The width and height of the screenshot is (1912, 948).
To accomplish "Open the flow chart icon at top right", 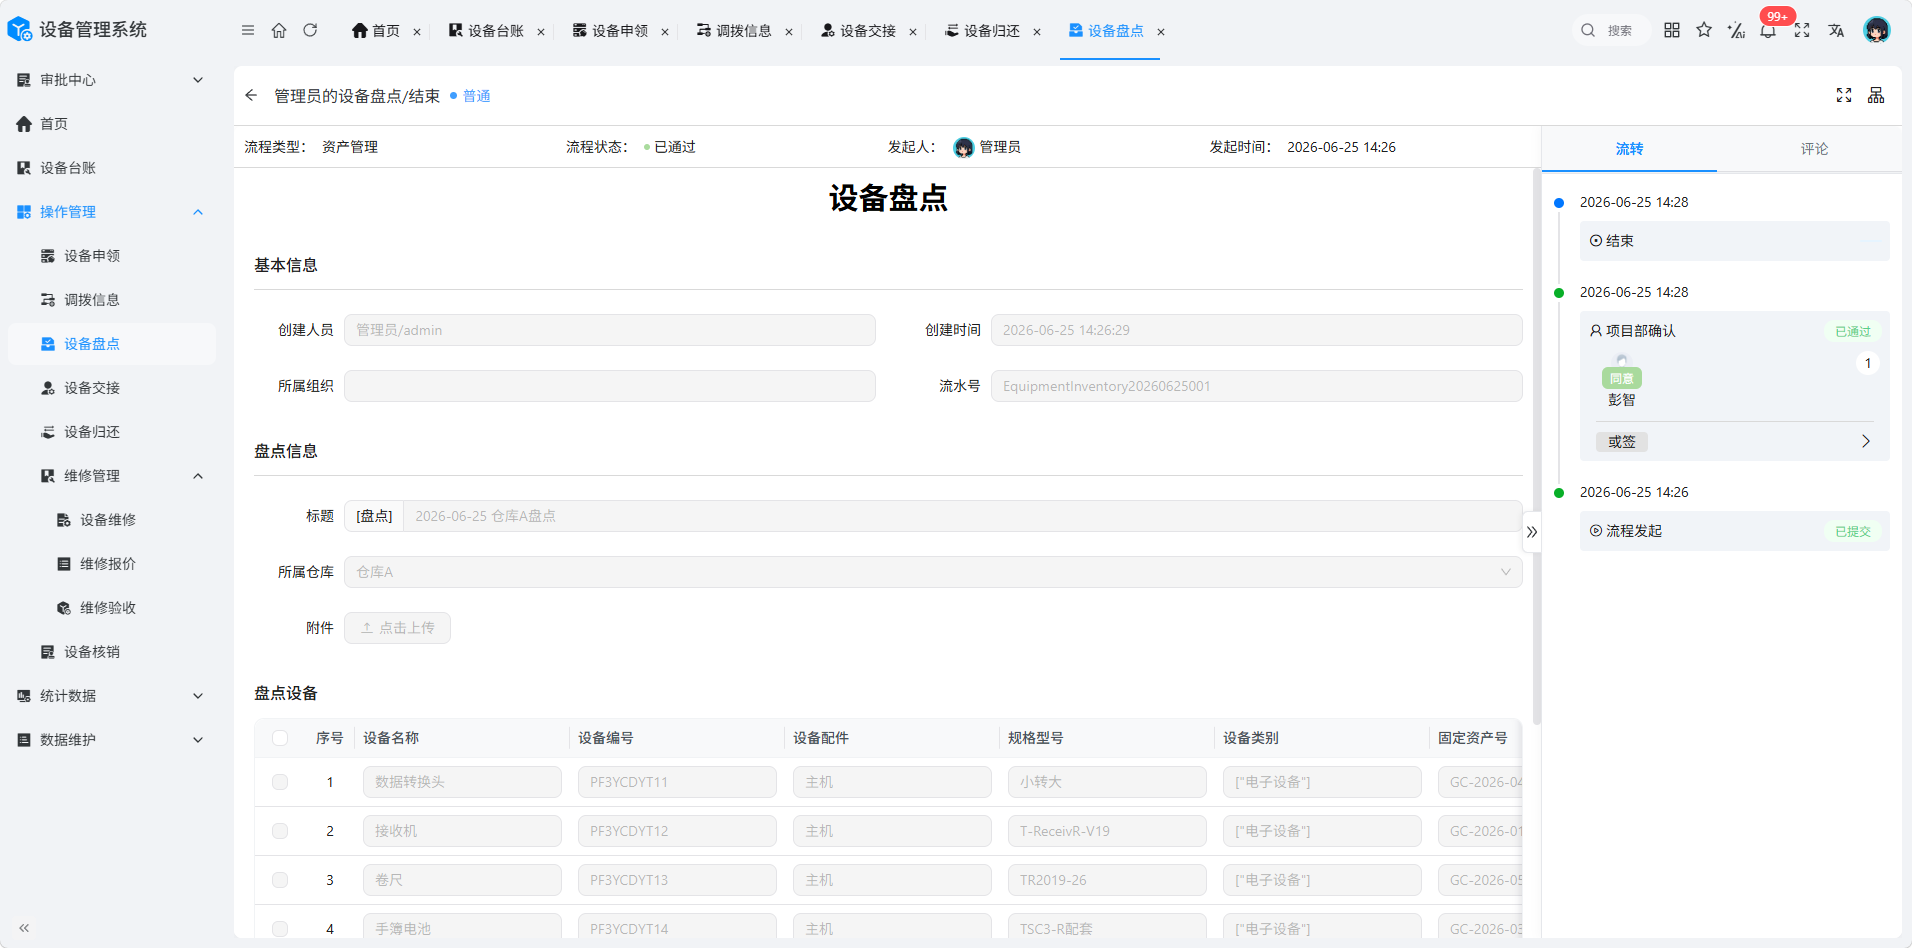I will coord(1876,95).
